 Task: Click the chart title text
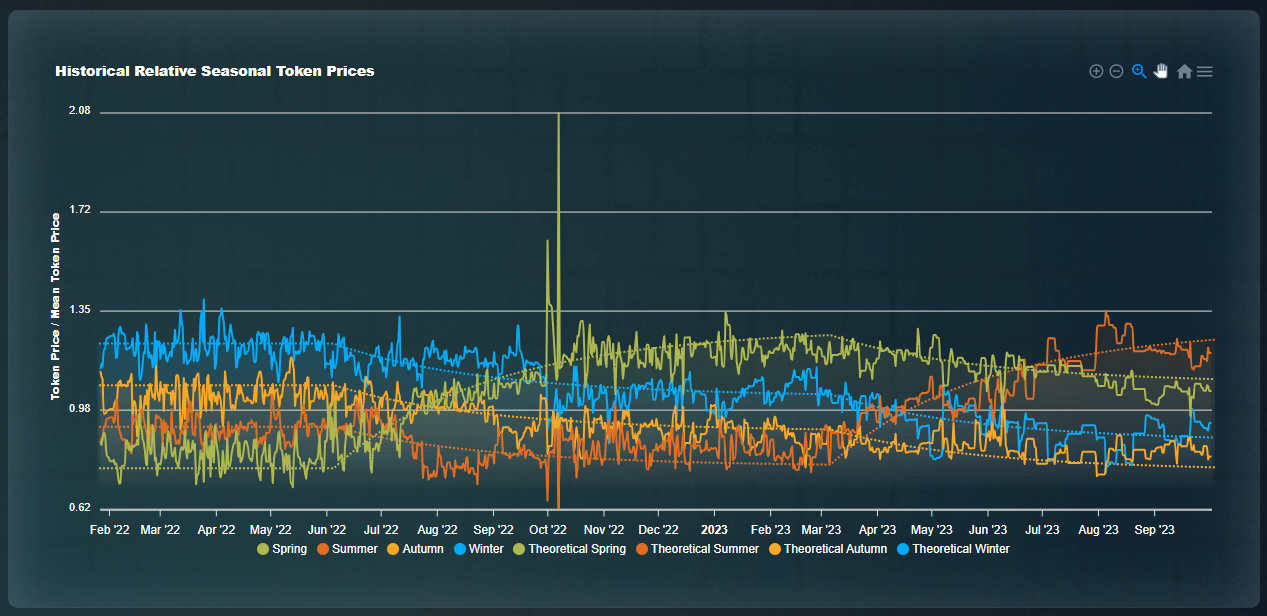click(215, 71)
